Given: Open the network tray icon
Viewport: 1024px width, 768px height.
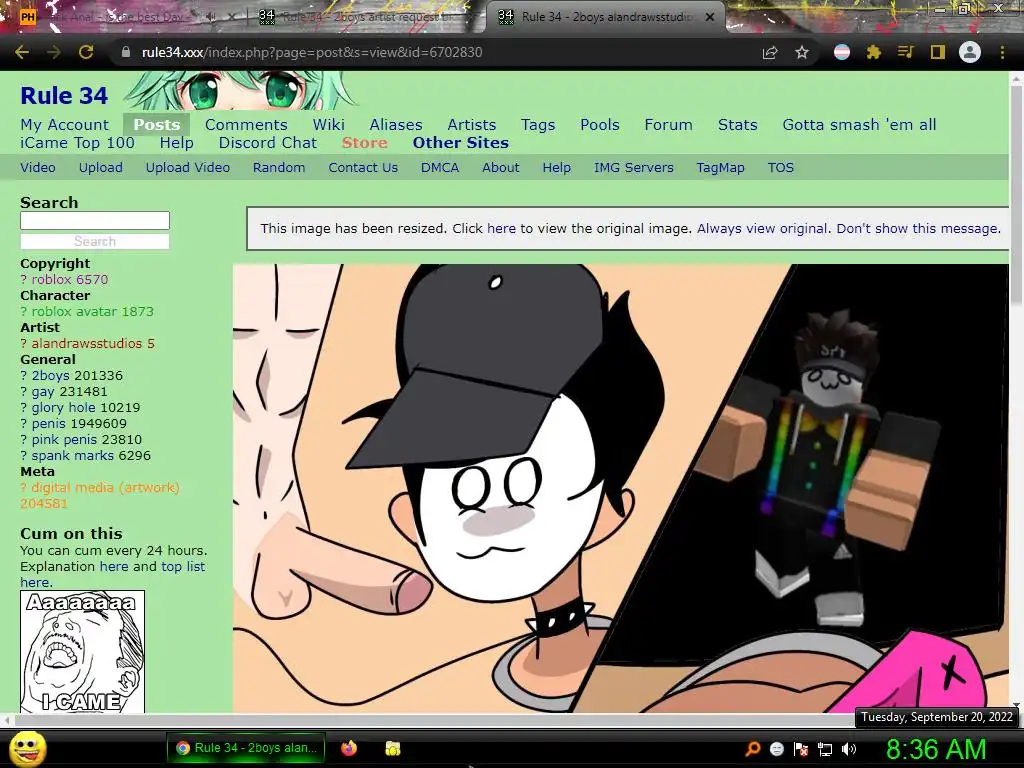Looking at the screenshot, I should click(825, 749).
